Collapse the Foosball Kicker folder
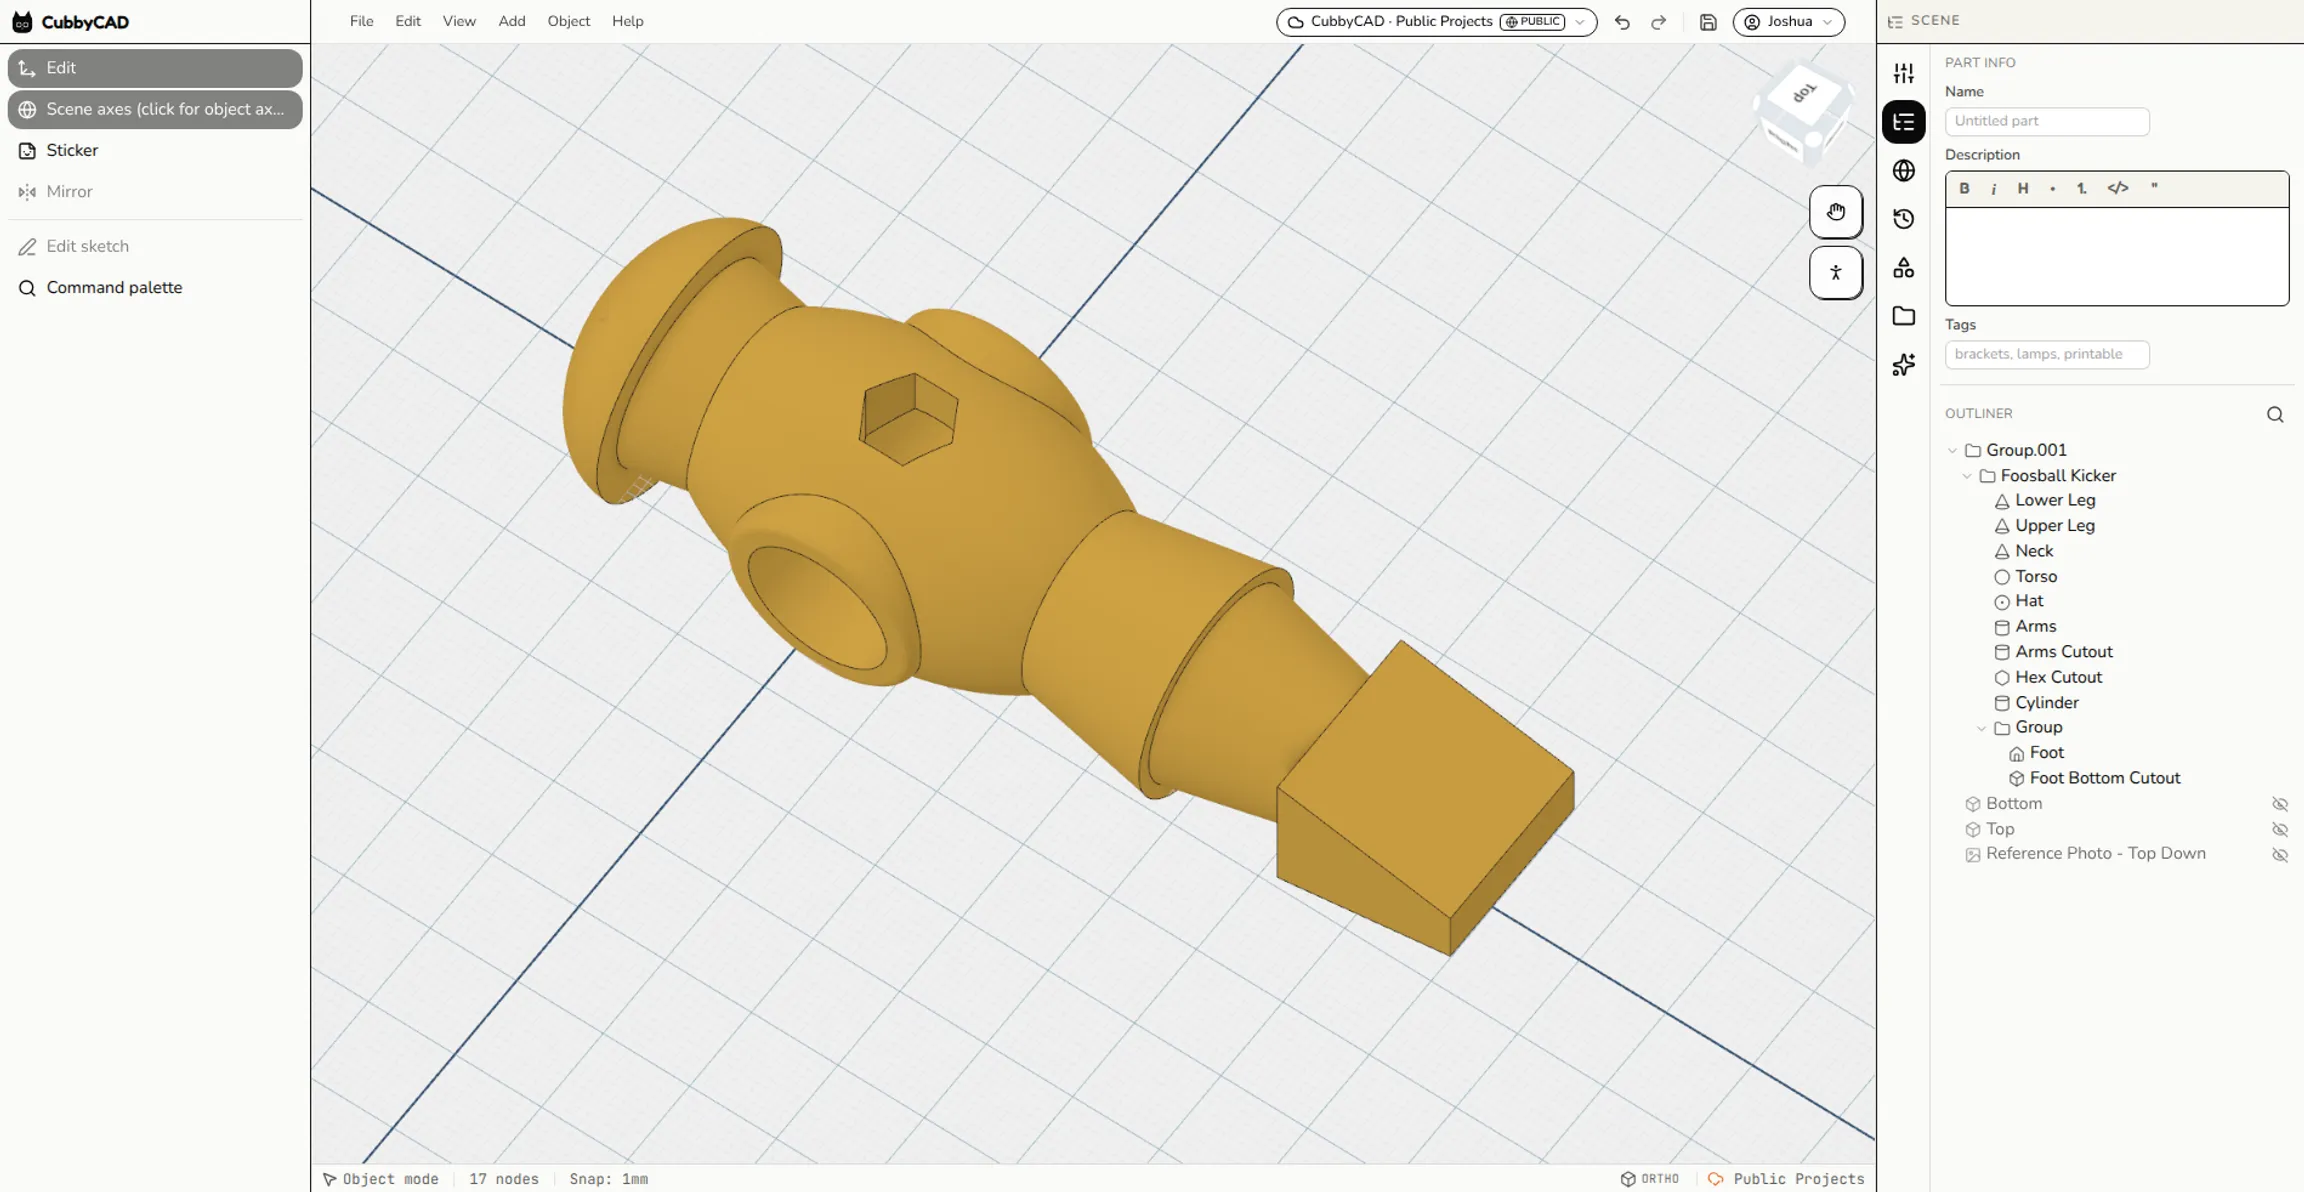The height and width of the screenshot is (1192, 2304). click(x=1967, y=476)
